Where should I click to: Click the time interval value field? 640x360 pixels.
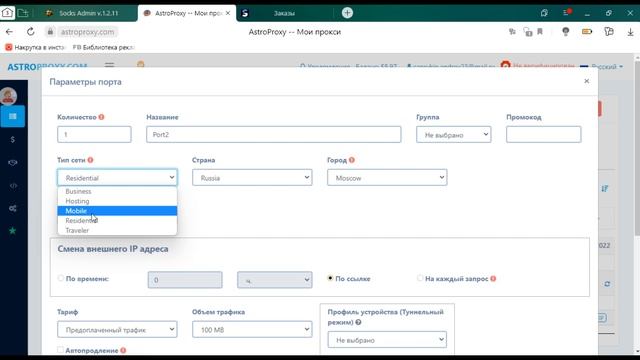185,280
